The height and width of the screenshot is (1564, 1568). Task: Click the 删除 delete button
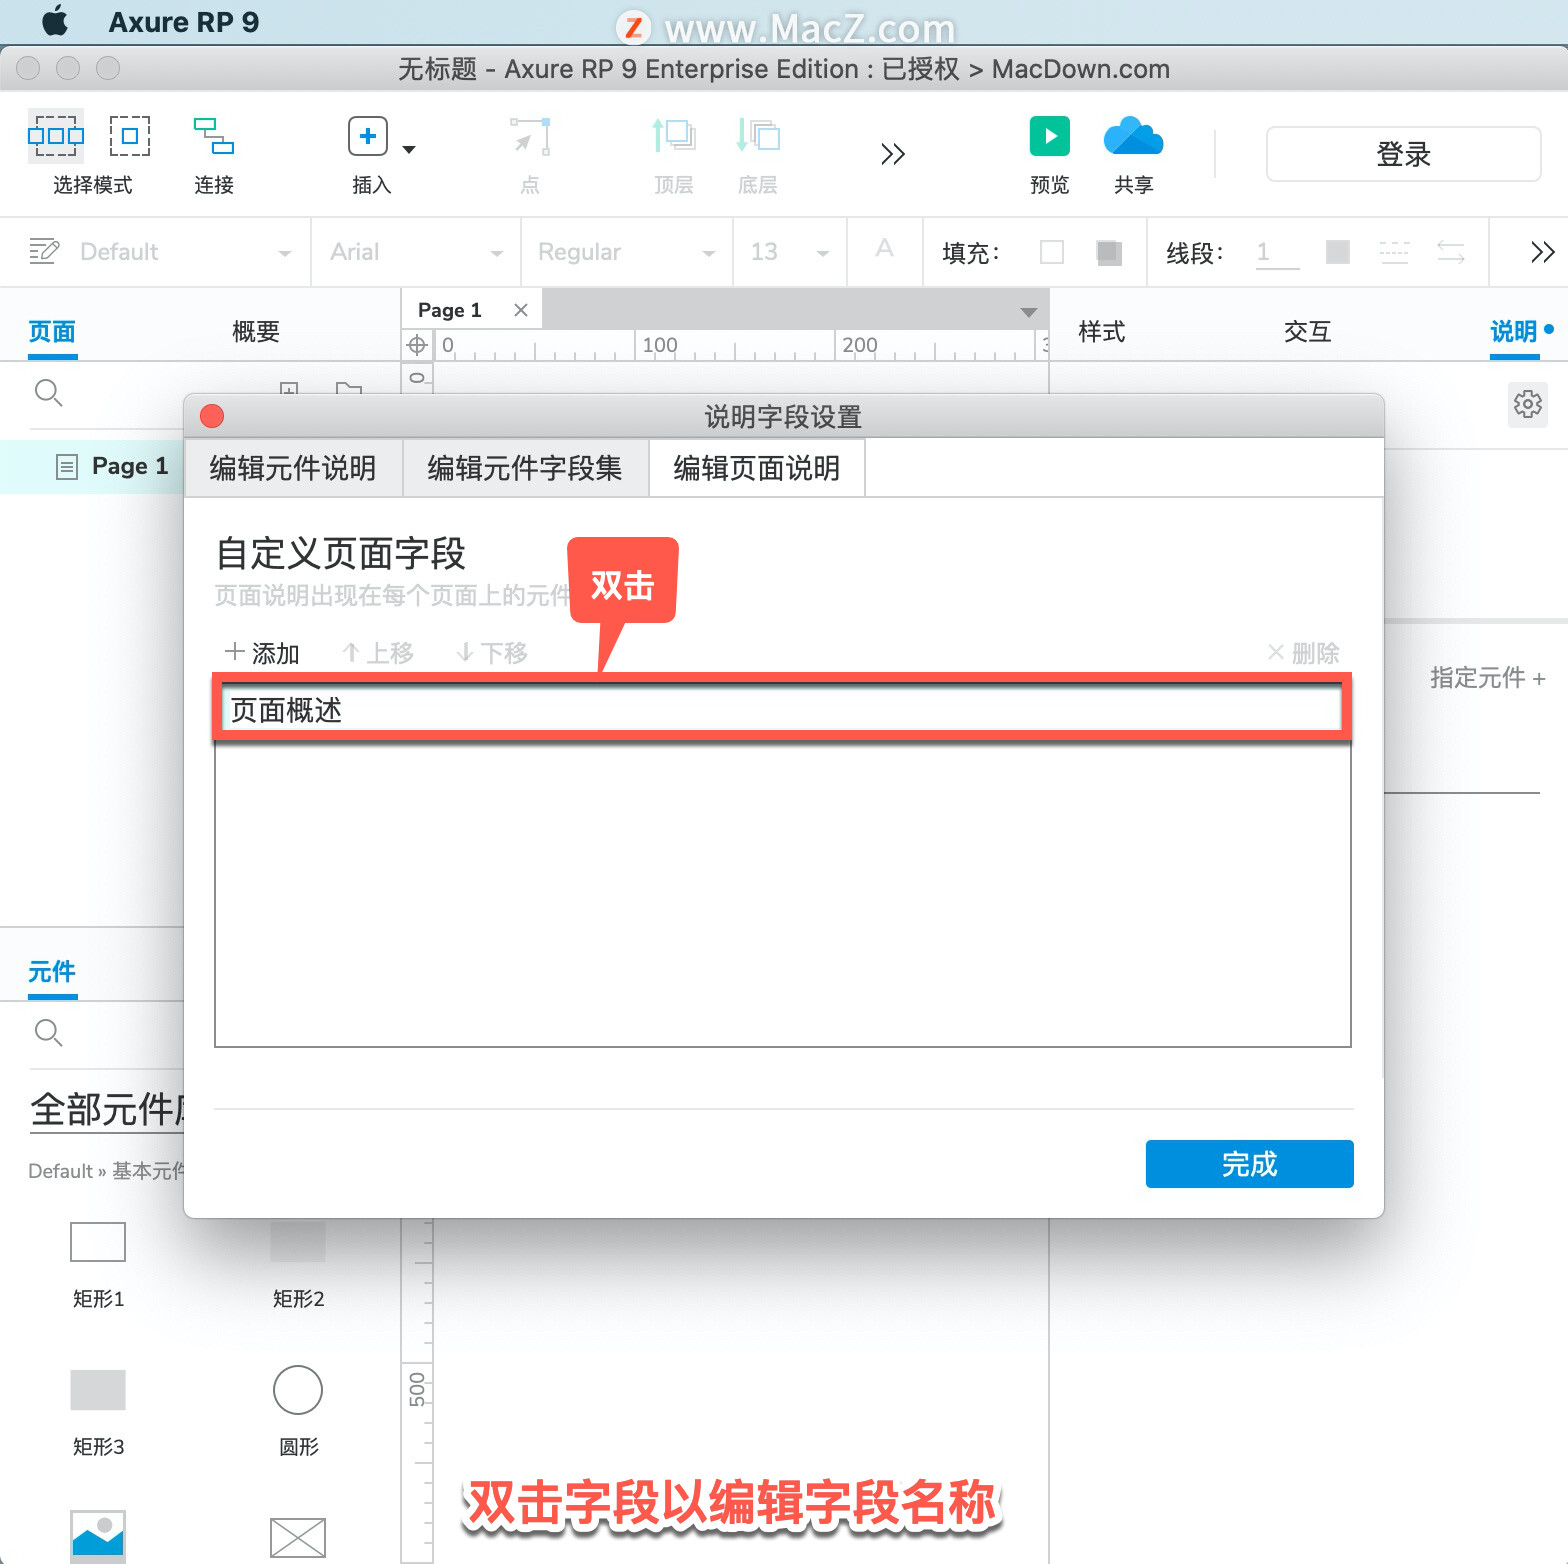tap(1303, 653)
